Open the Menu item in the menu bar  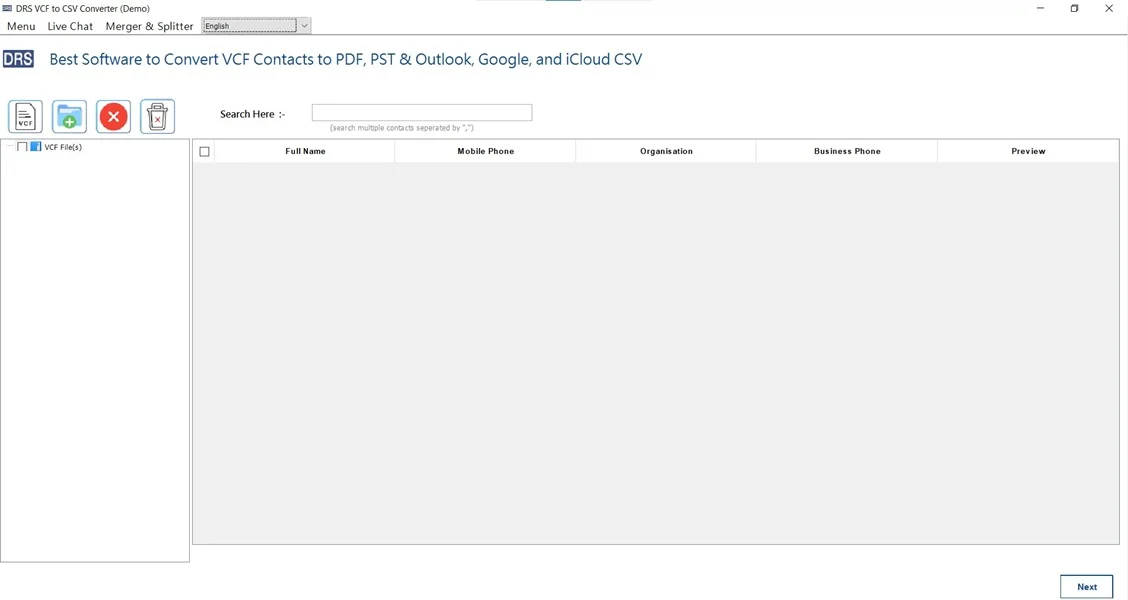point(20,26)
